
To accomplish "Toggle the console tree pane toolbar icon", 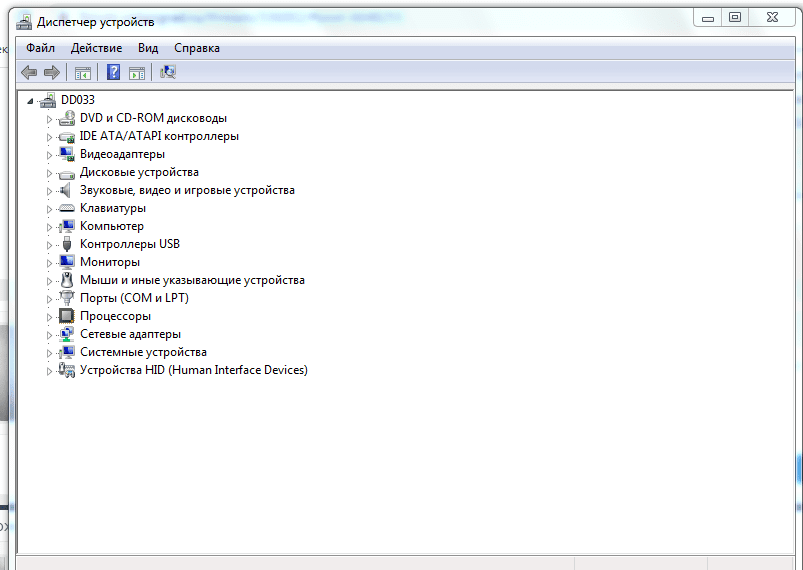I will pos(82,73).
